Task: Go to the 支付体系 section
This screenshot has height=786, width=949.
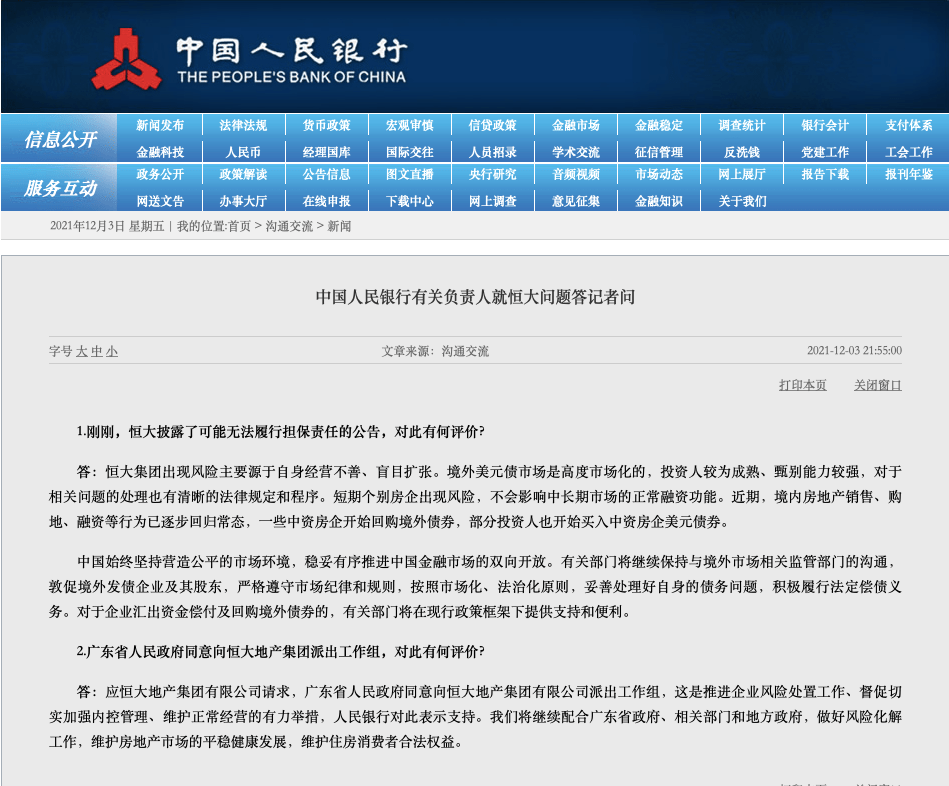Action: [x=908, y=126]
